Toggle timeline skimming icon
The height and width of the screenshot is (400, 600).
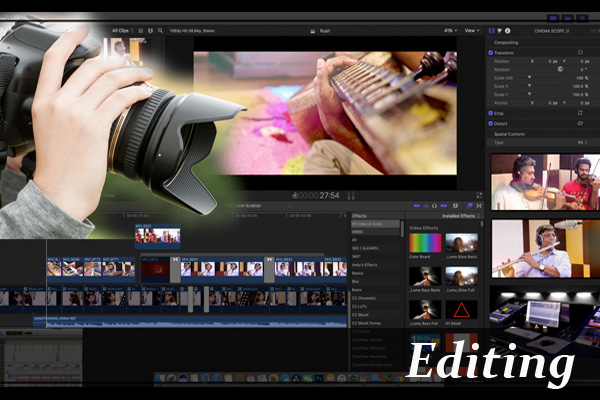pos(417,206)
